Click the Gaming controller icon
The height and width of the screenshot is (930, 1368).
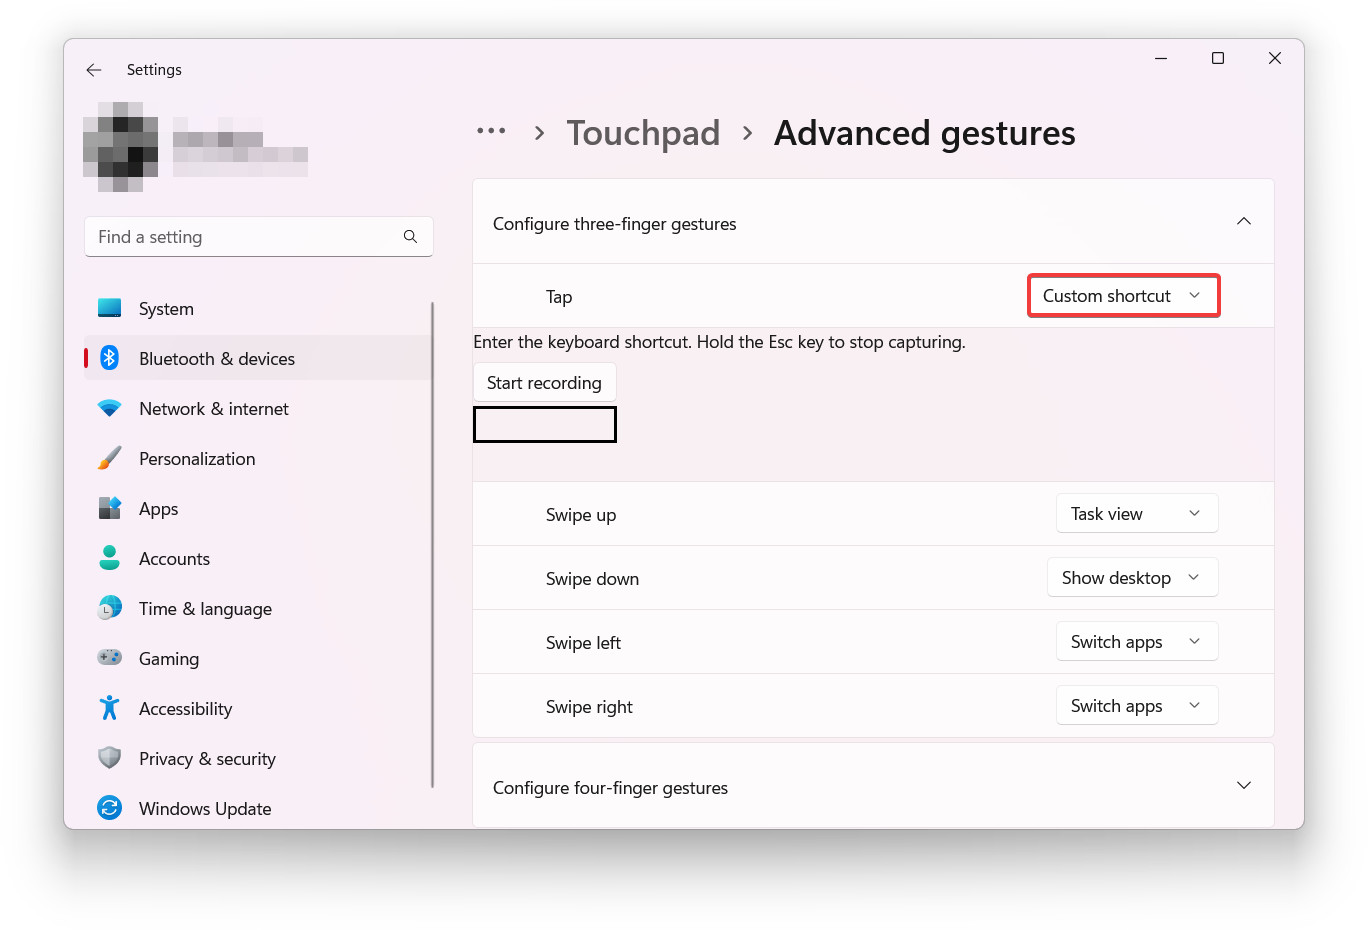[x=110, y=658]
